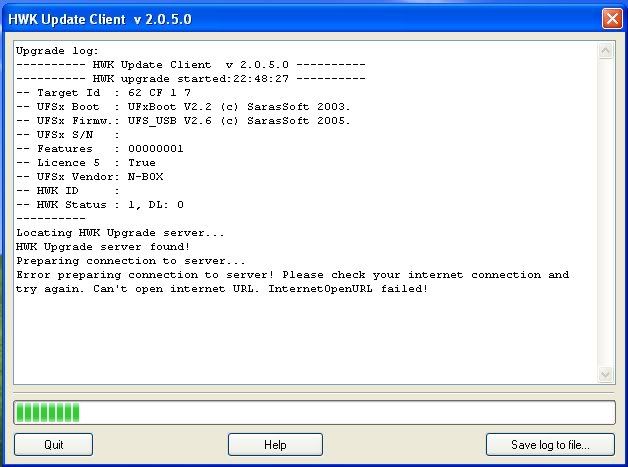Select the 'UFxBoot V2.2 (c) SarasSoft 2003' line
The image size is (628, 467).
183,107
